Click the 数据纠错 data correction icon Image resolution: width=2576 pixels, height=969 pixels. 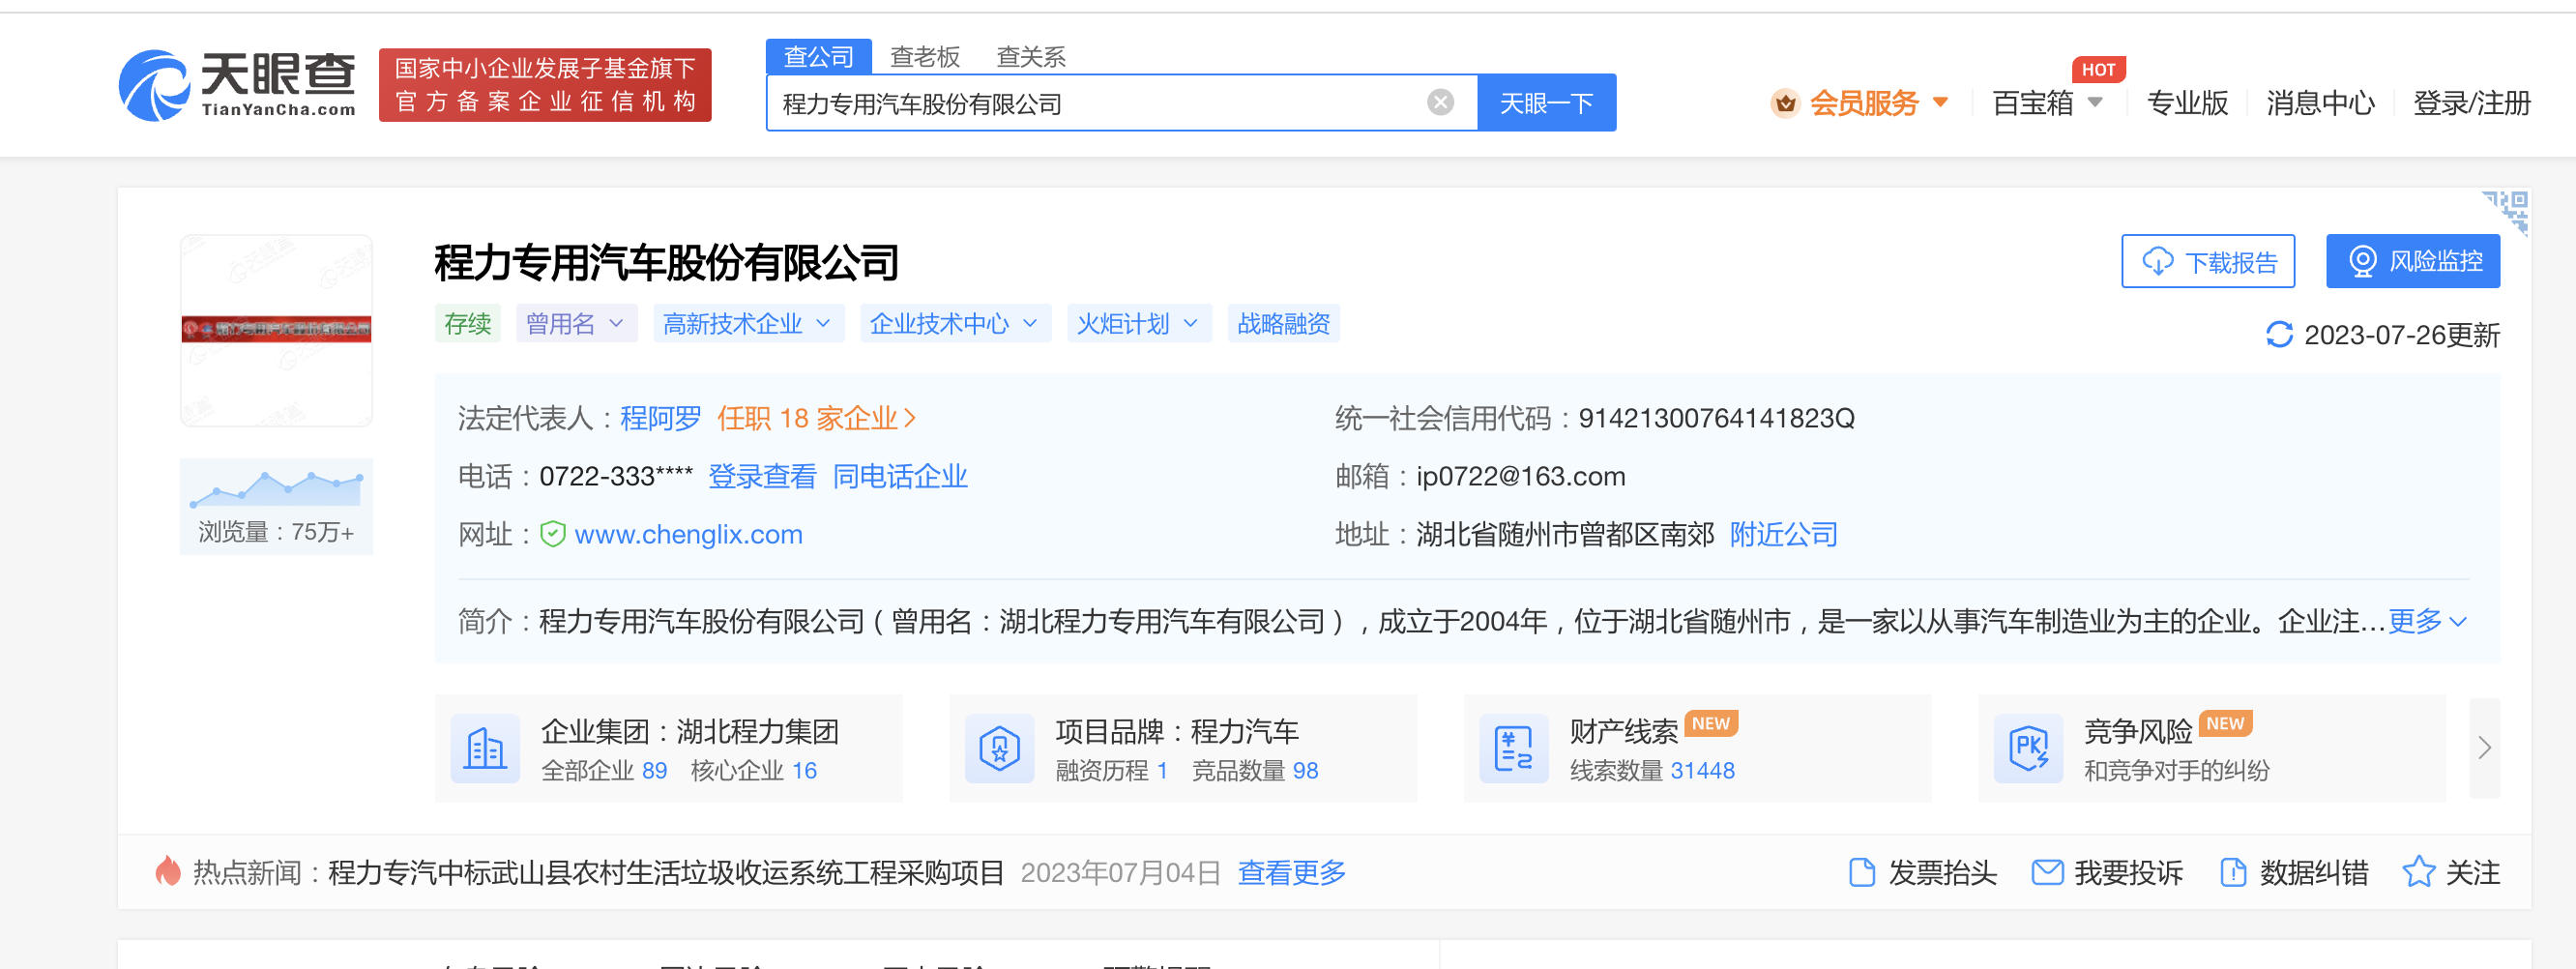pyautogui.click(x=2235, y=872)
